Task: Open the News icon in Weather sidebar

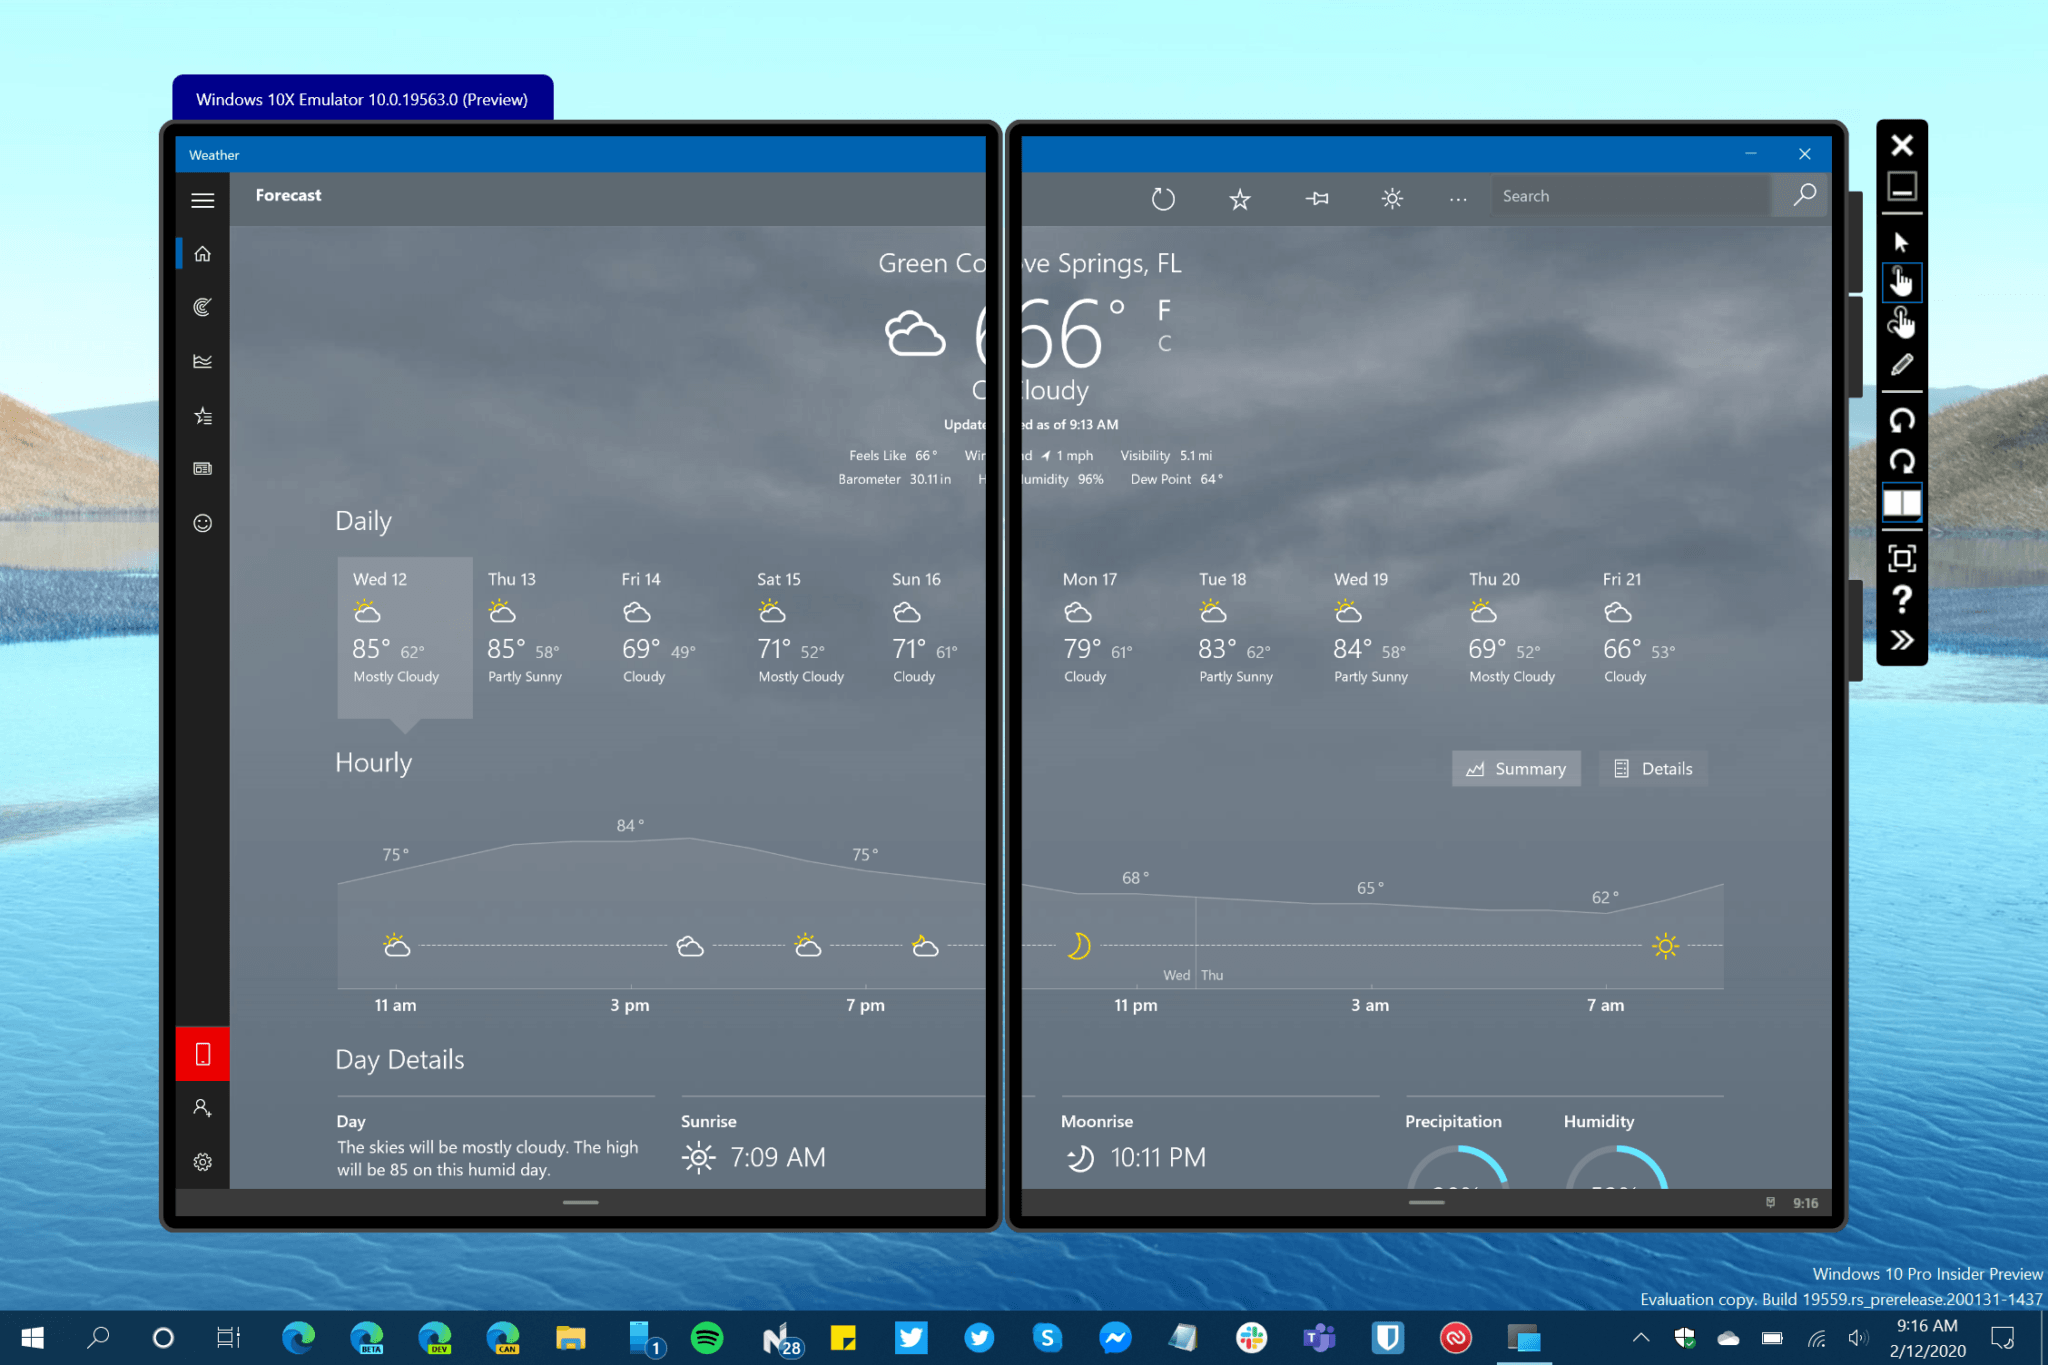Action: pos(203,468)
